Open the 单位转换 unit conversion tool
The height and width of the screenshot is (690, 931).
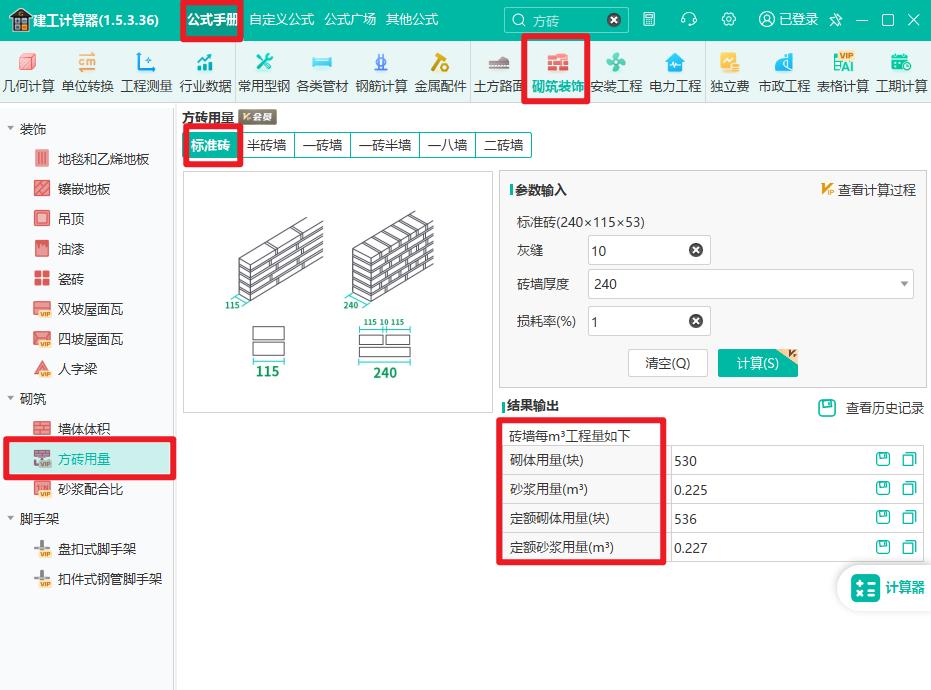point(87,72)
